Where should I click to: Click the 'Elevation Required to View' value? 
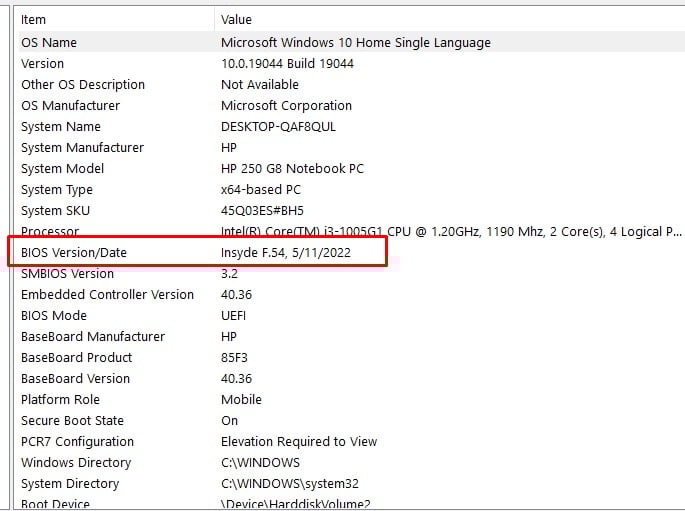click(299, 442)
